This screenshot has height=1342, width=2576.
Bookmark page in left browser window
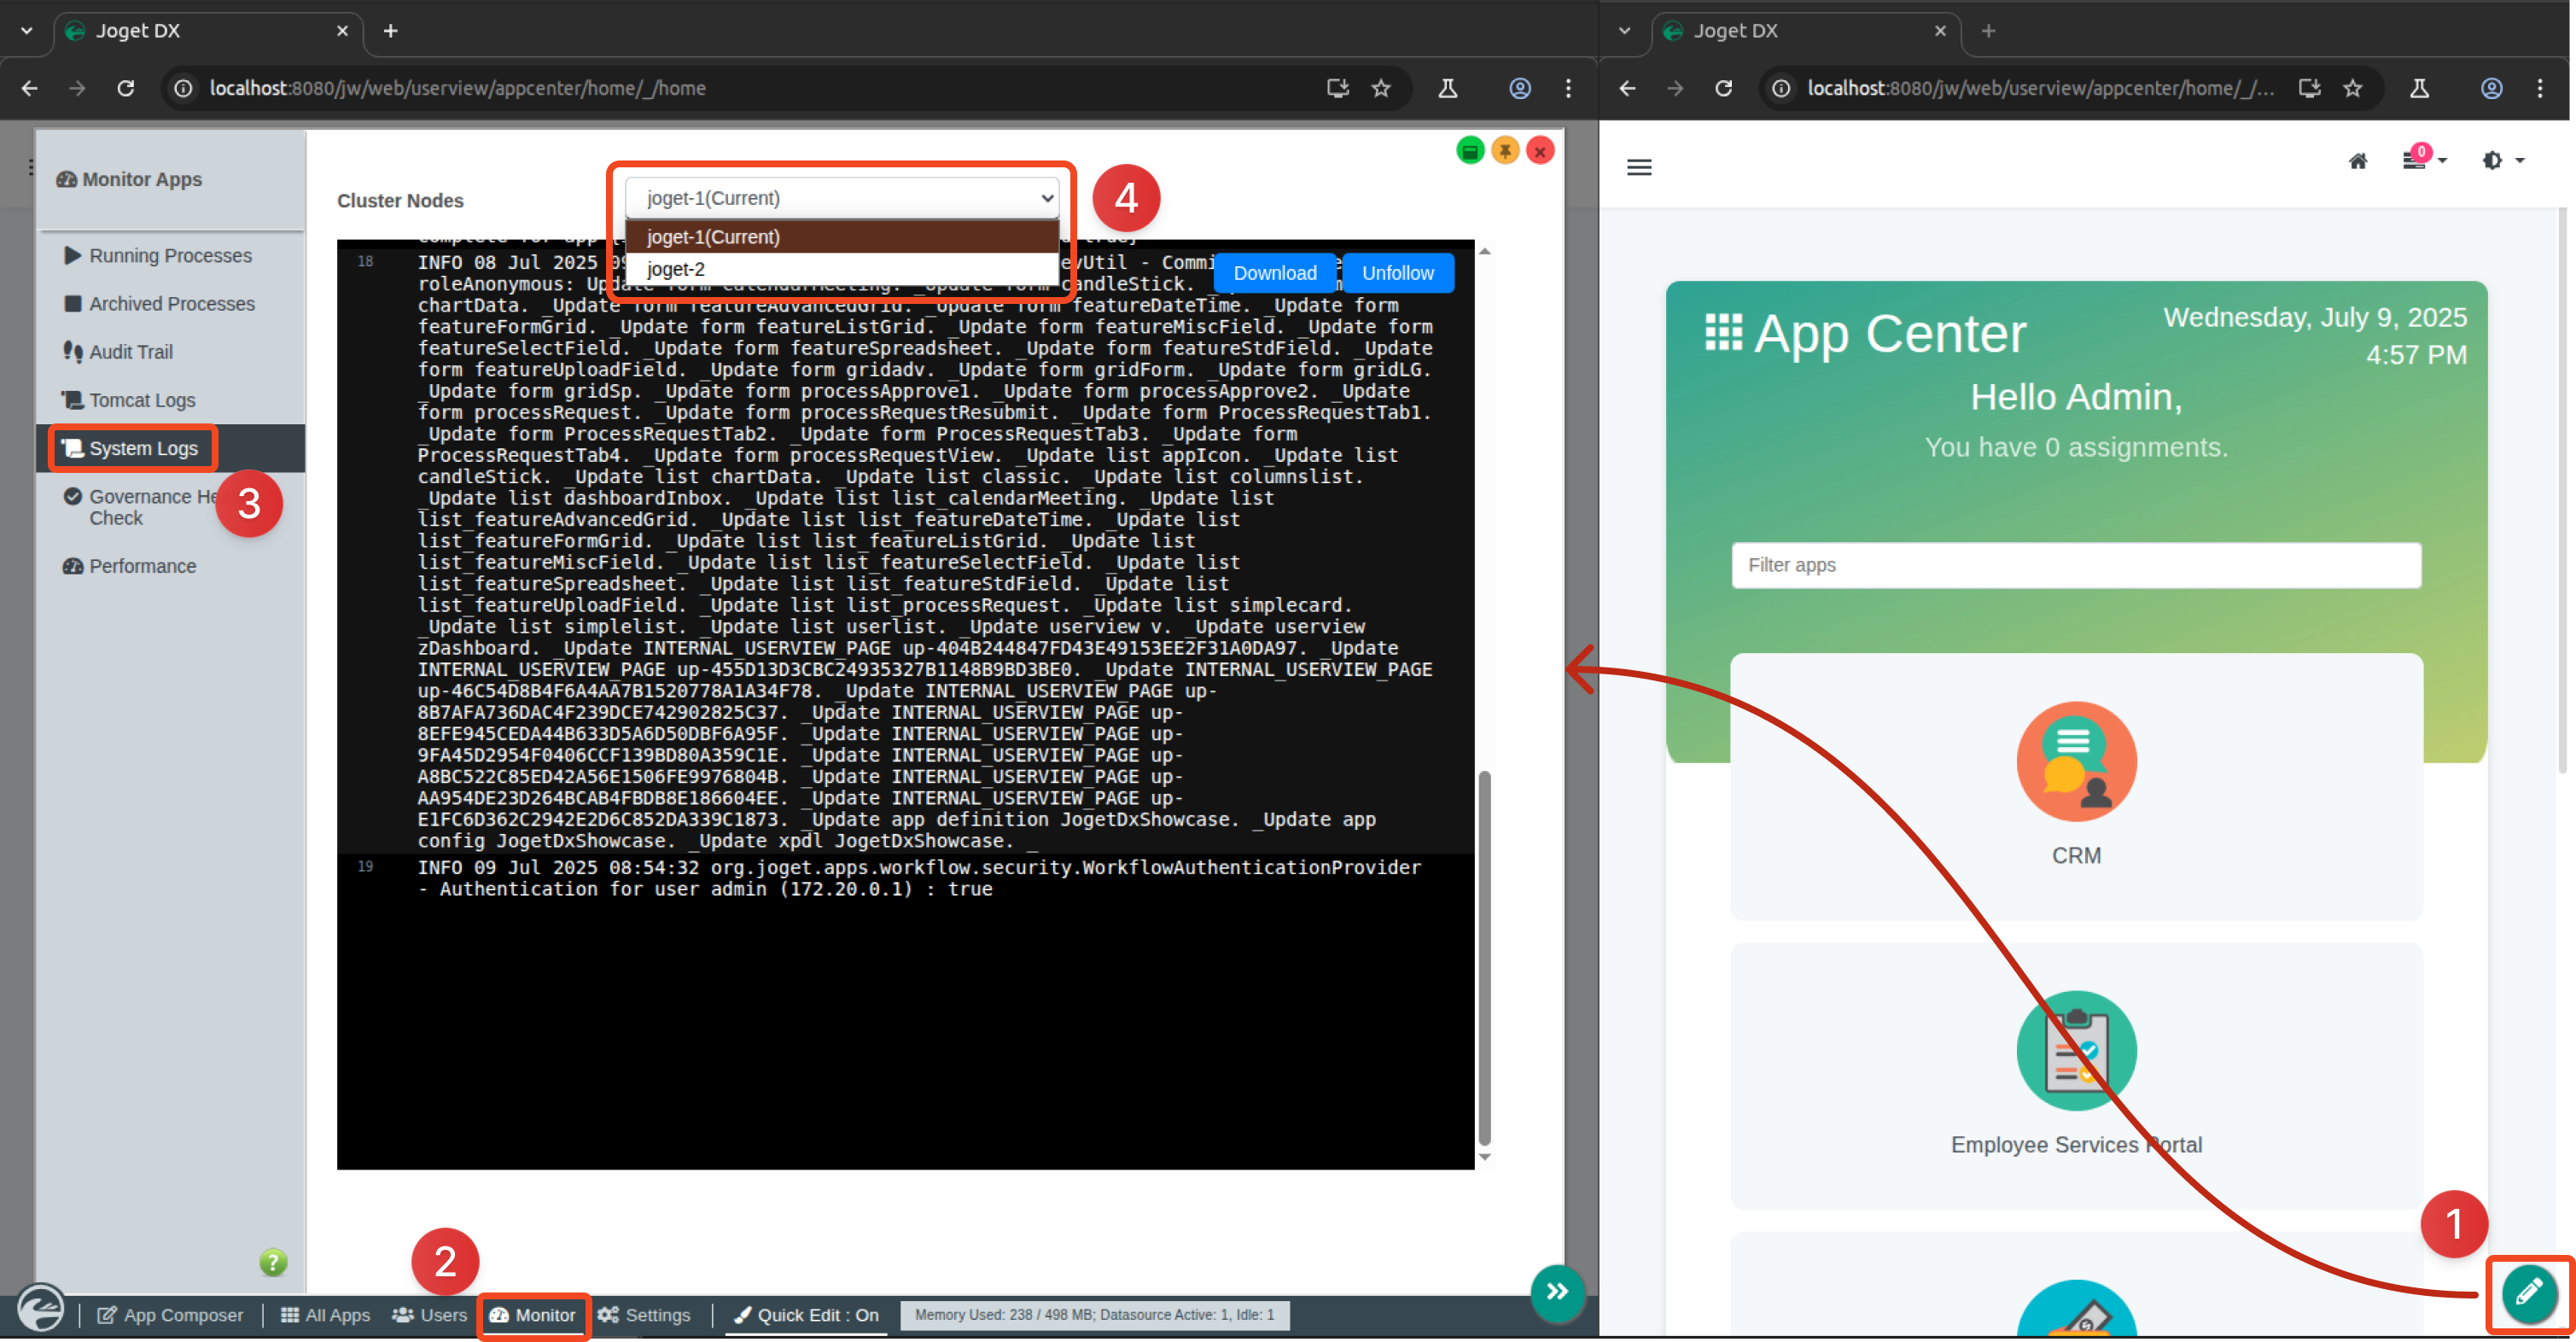[x=1380, y=88]
